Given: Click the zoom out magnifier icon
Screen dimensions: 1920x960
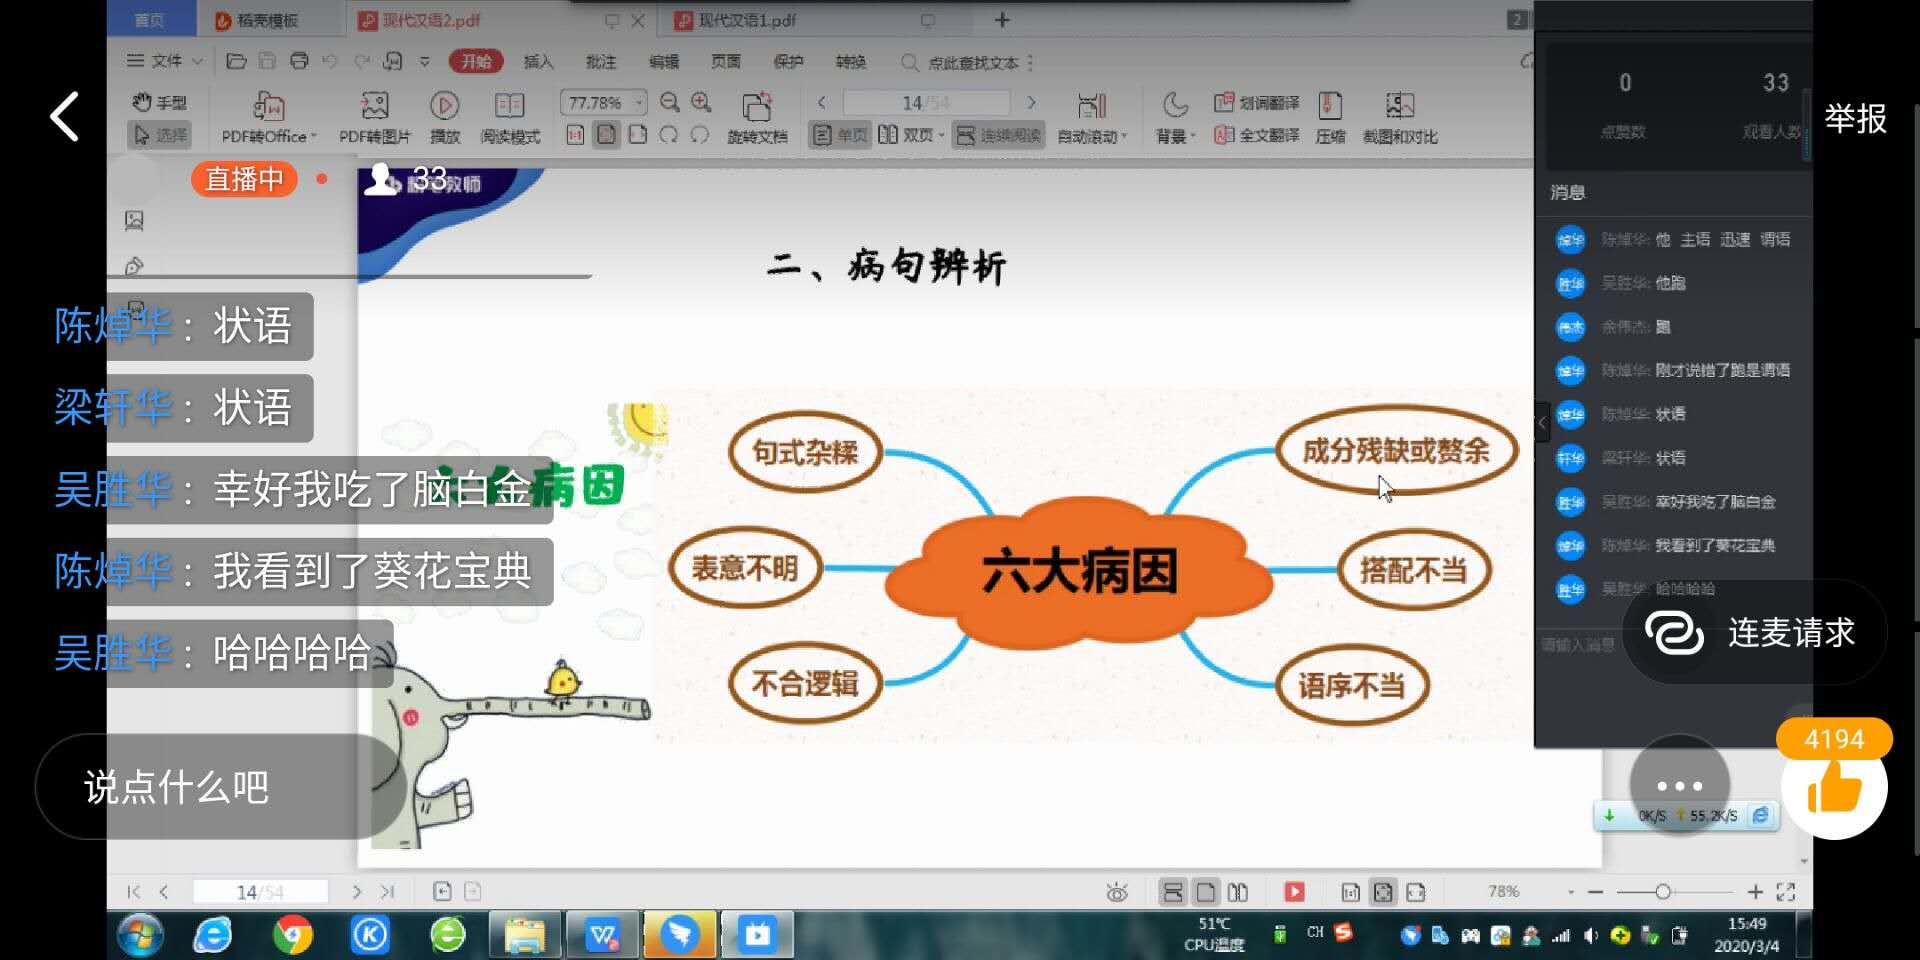Looking at the screenshot, I should point(670,102).
